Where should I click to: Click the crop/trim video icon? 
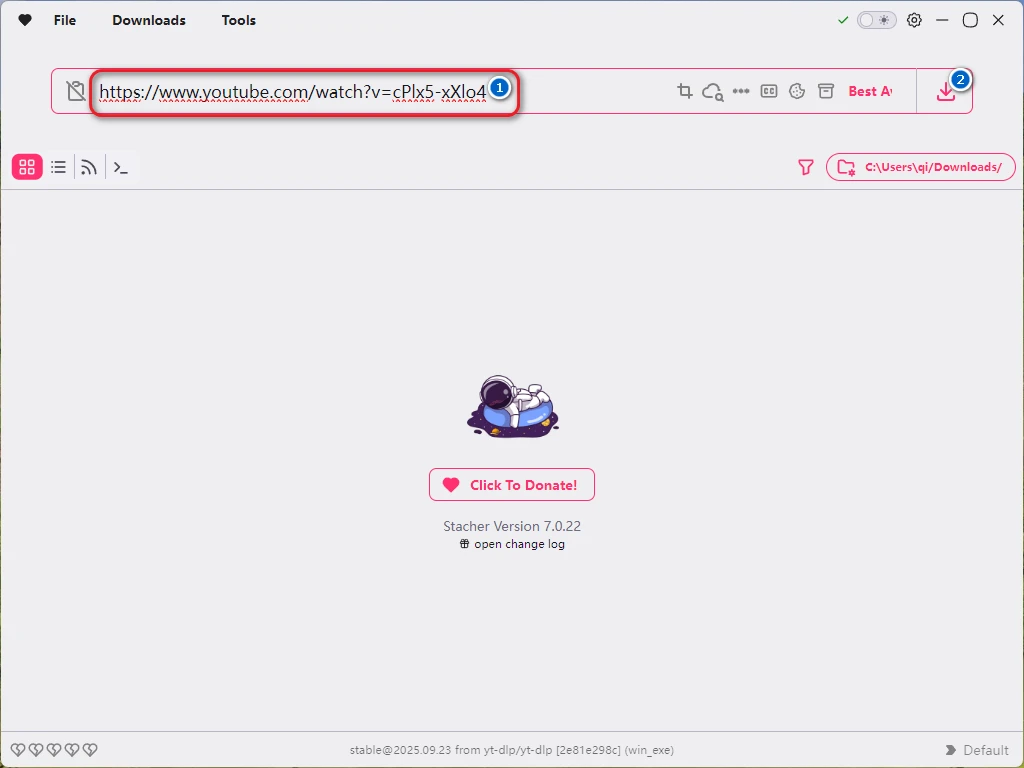(x=685, y=91)
